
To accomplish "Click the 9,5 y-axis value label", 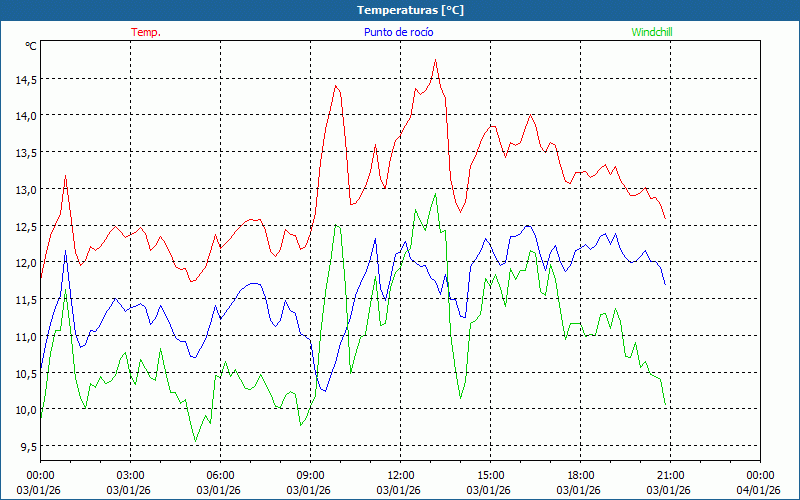I will [26, 446].
